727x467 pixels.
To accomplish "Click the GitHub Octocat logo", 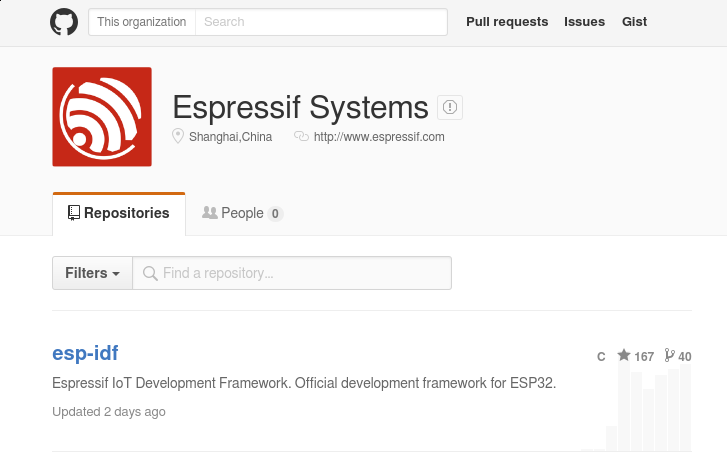I will coord(64,22).
